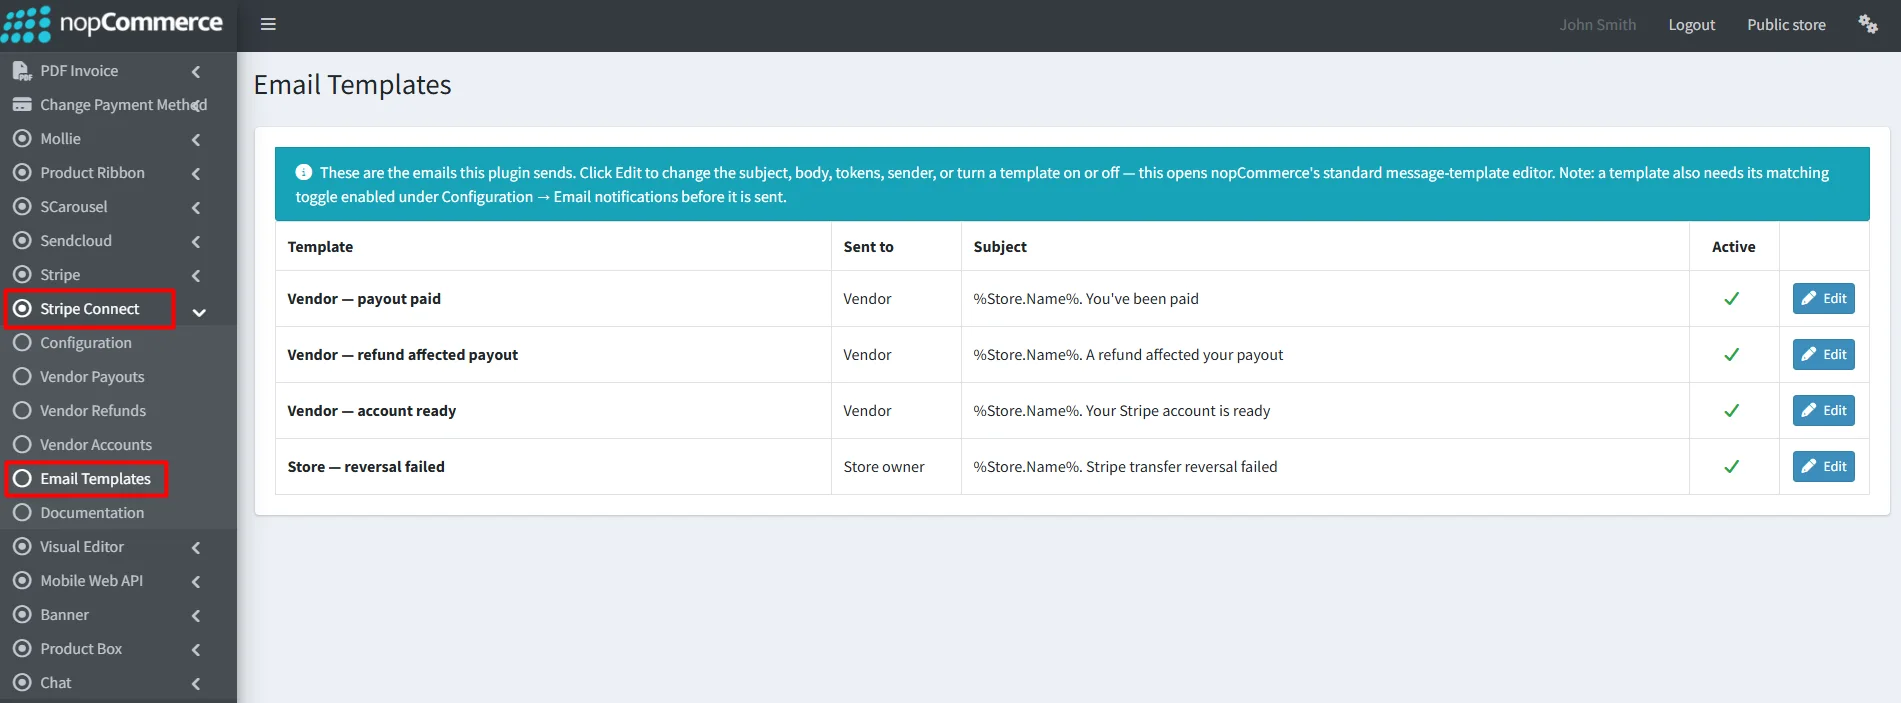
Task: Click the SCarousel circle icon
Action: click(x=22, y=207)
